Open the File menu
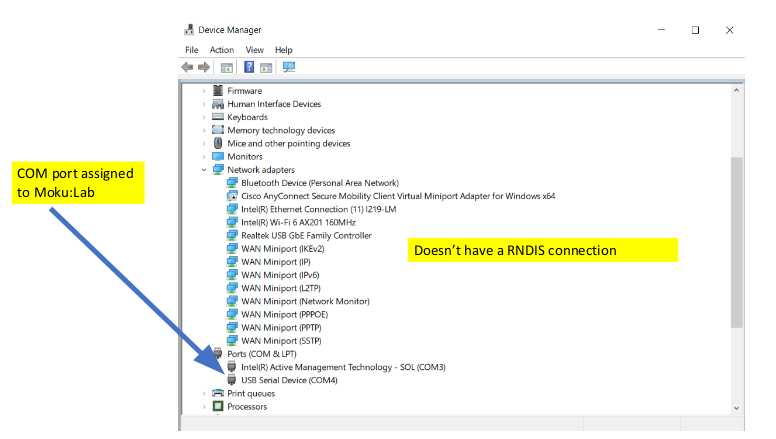Viewport: 776px width, 439px height. pos(192,50)
